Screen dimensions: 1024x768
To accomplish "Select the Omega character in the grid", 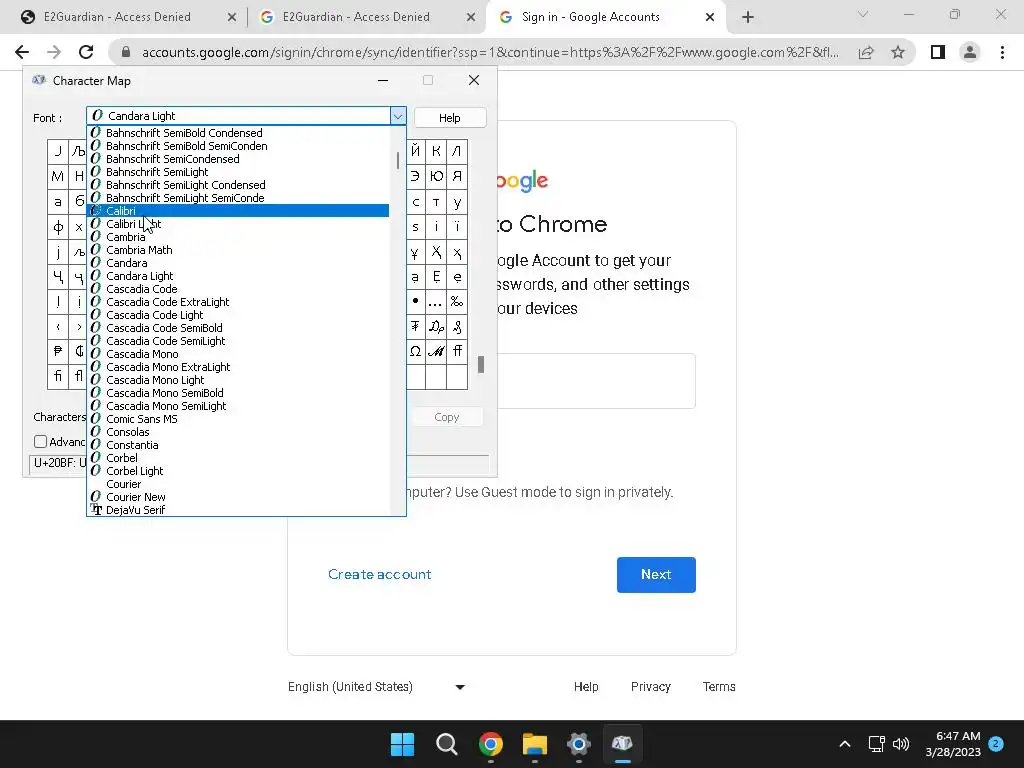I will 415,352.
